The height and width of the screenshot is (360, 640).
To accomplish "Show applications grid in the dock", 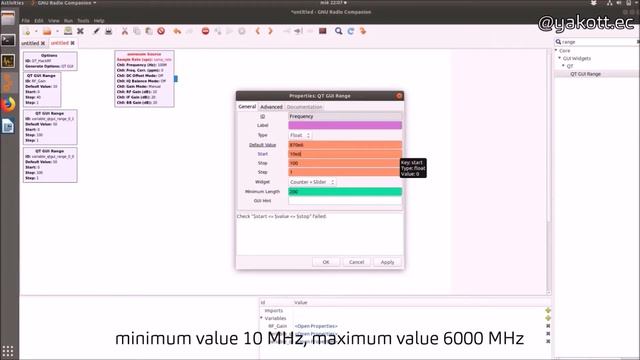I will coord(8,351).
